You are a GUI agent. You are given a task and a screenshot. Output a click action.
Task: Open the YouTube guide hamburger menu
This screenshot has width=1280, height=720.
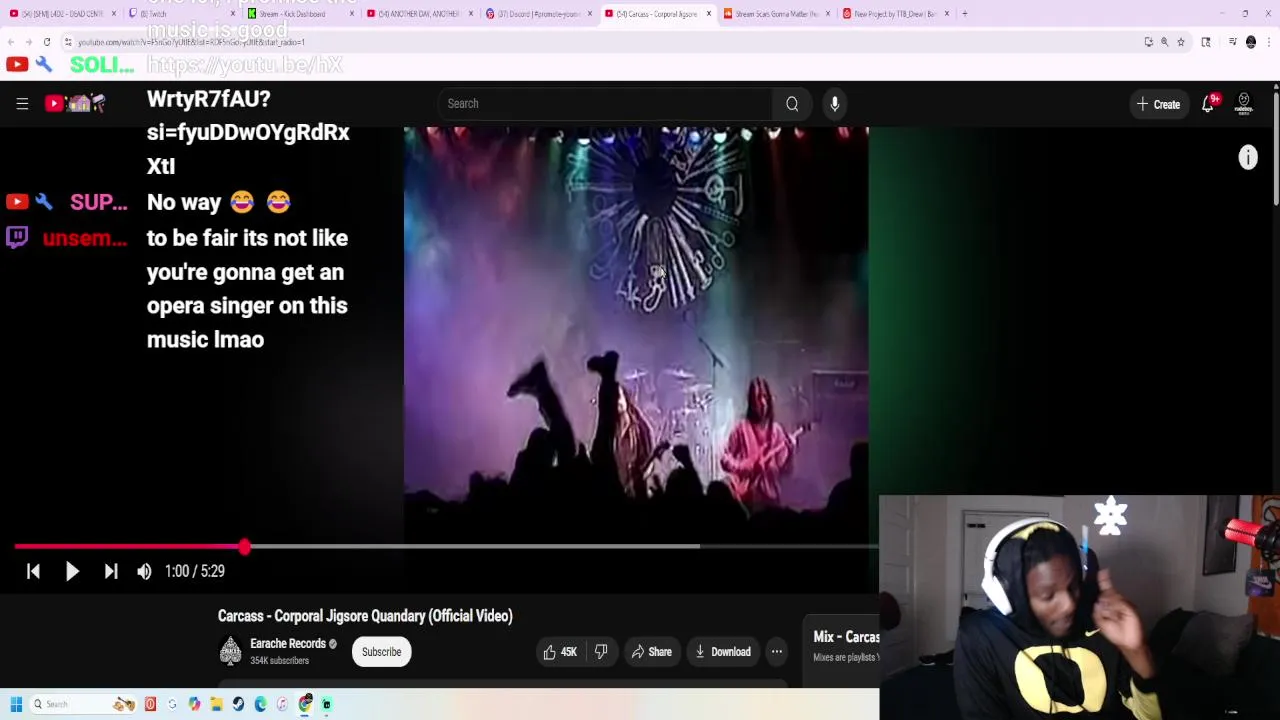pos(22,103)
